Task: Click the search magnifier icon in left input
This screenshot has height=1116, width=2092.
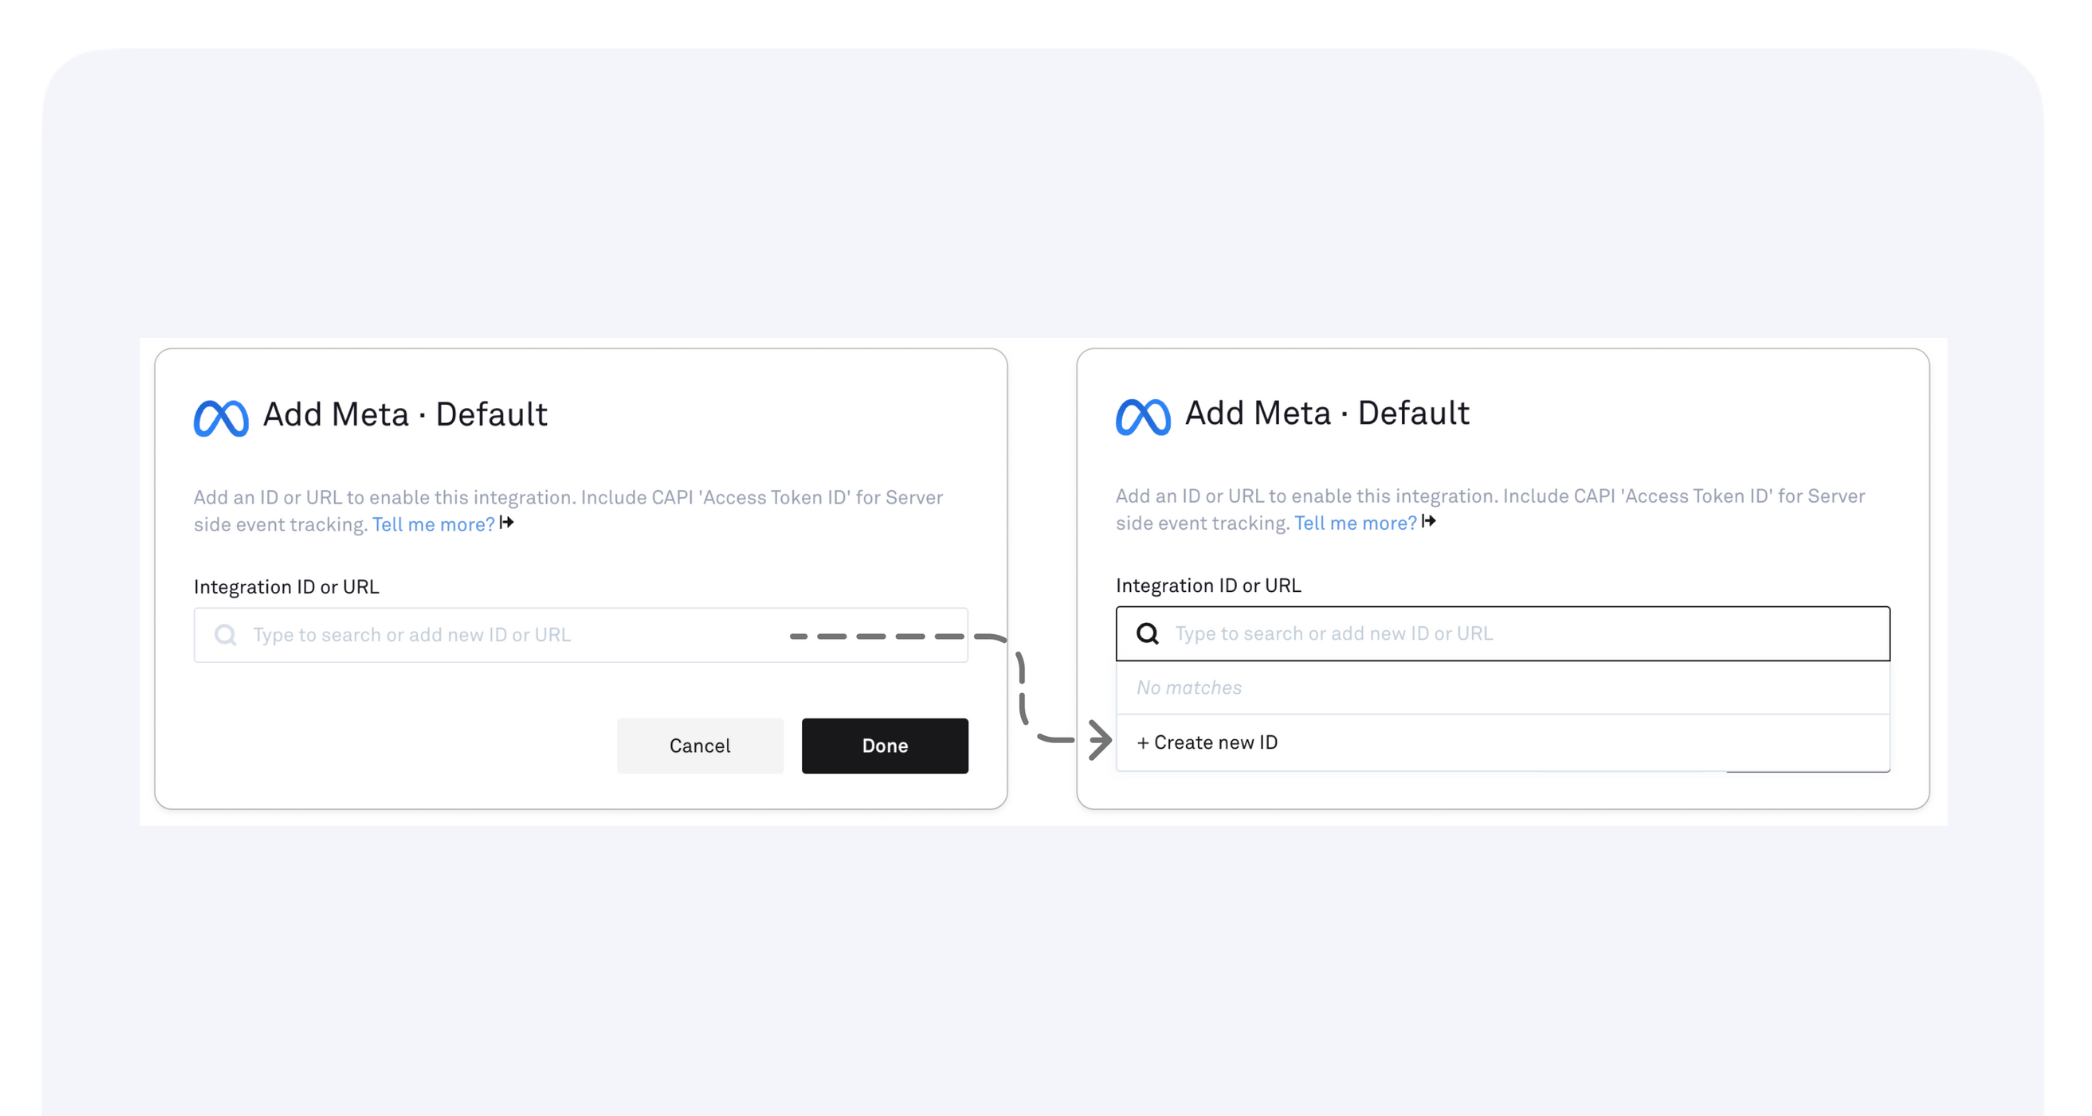Action: point(225,634)
